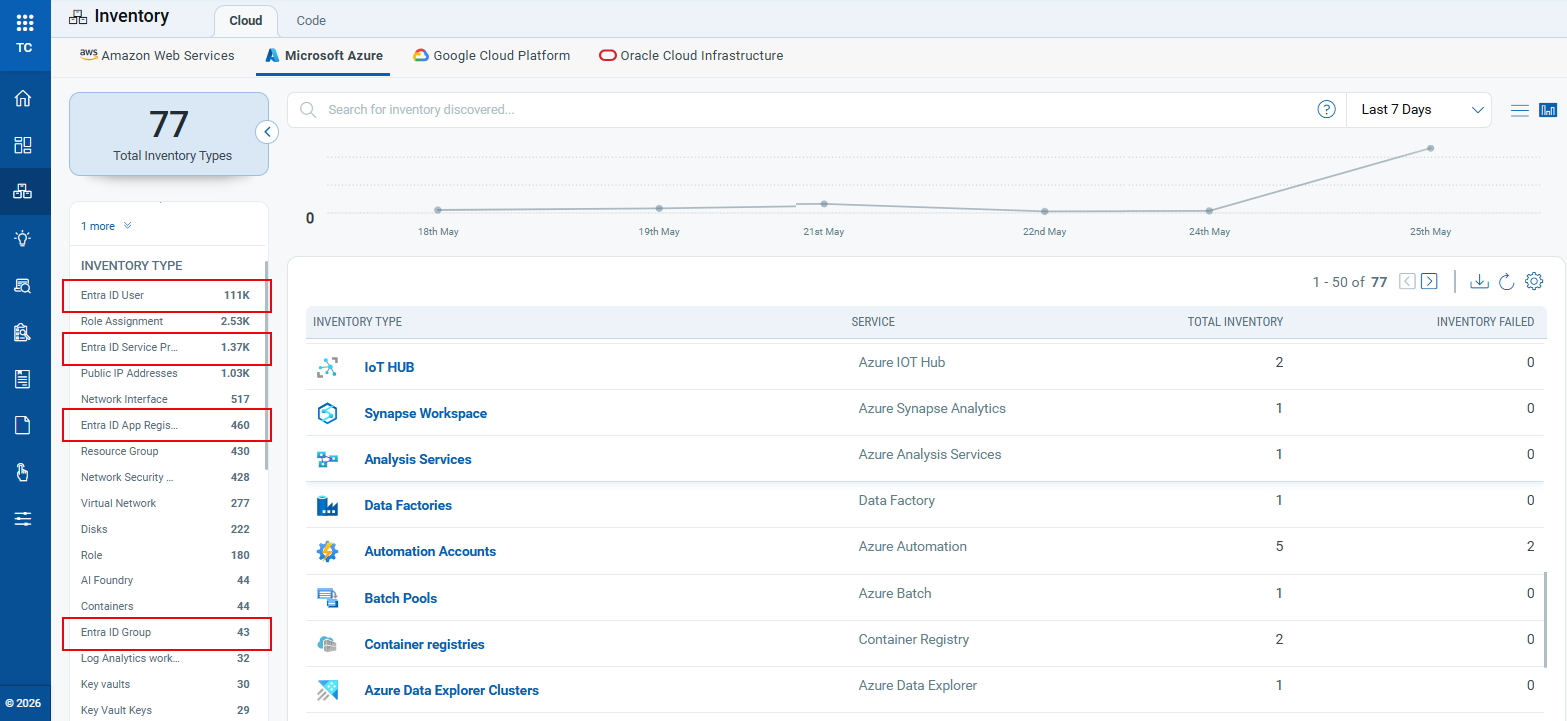Image resolution: width=1567 pixels, height=721 pixels.
Task: Open the Automation Accounts inventory link
Action: (x=430, y=551)
